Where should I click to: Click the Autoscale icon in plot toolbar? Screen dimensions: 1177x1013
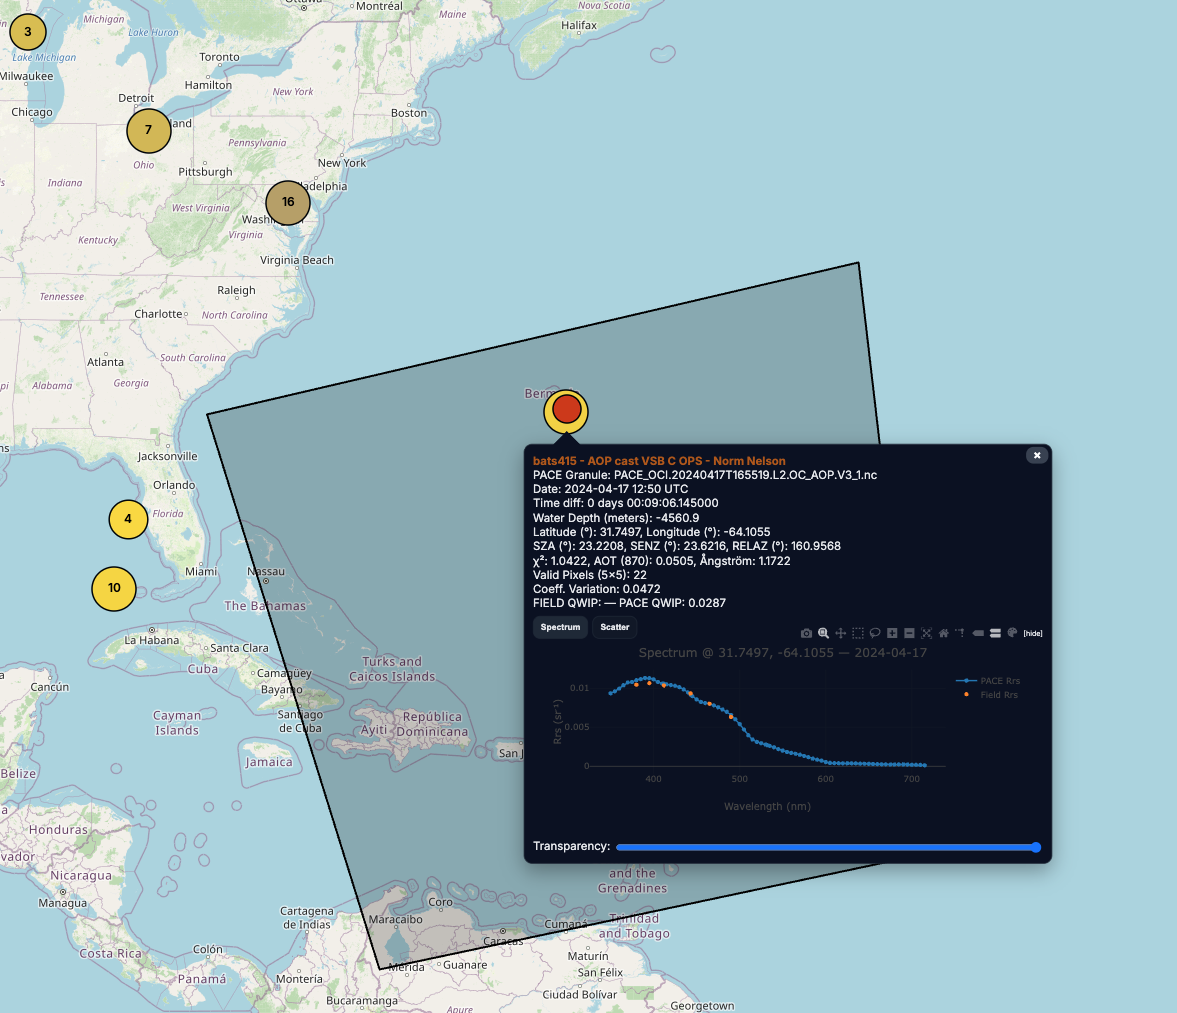tap(926, 633)
